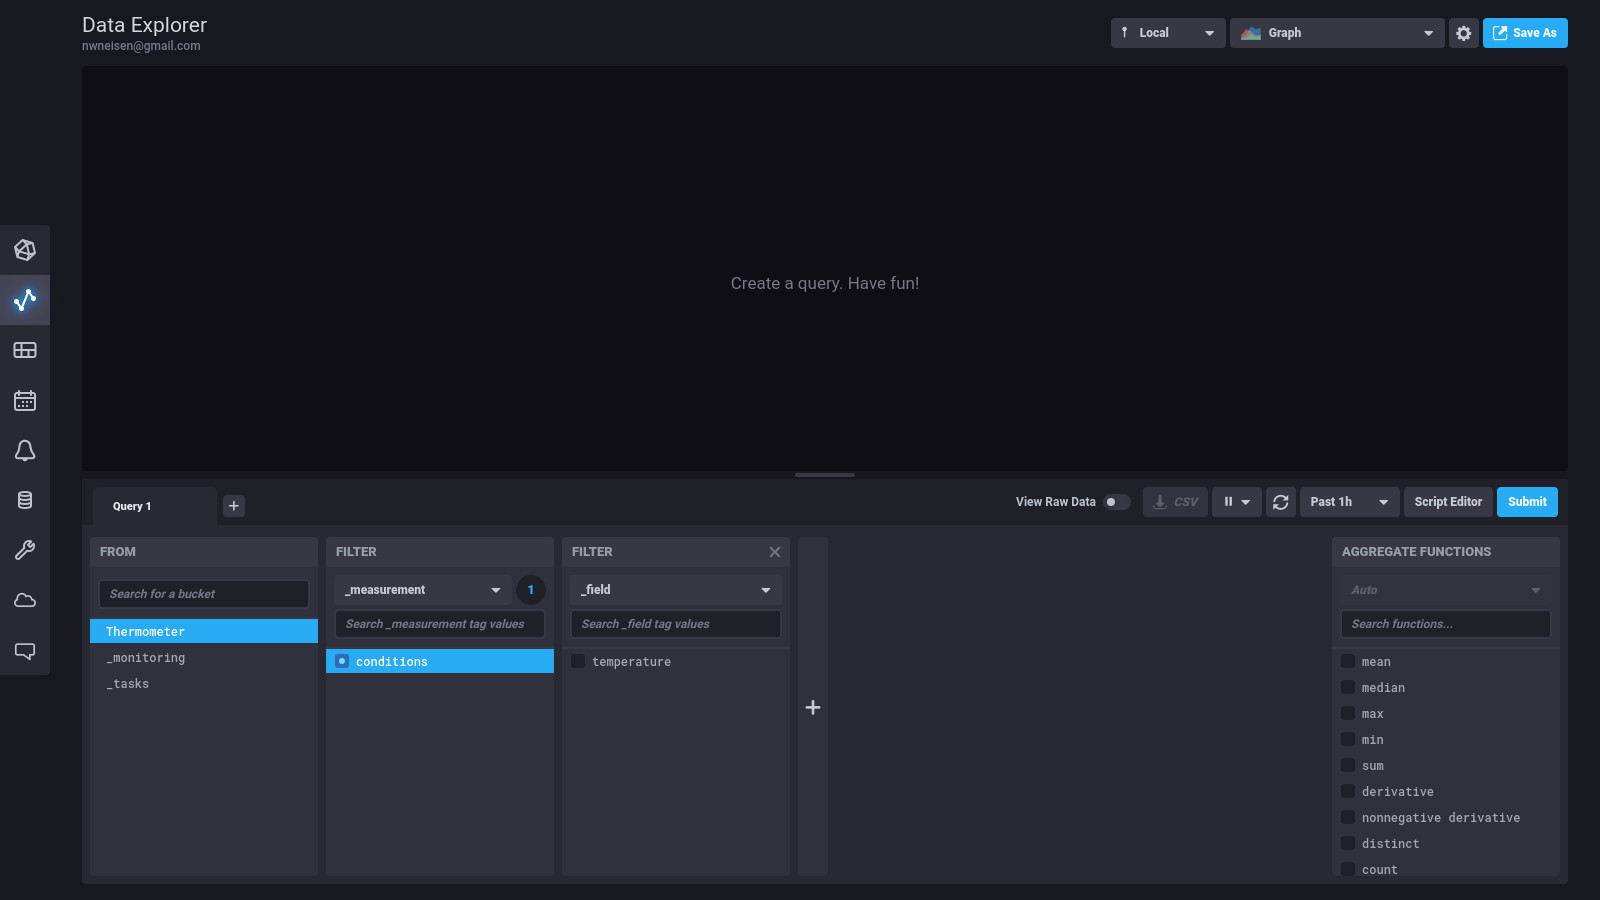Open the Graph visualization type dropdown
The image size is (1600, 900).
click(x=1337, y=33)
